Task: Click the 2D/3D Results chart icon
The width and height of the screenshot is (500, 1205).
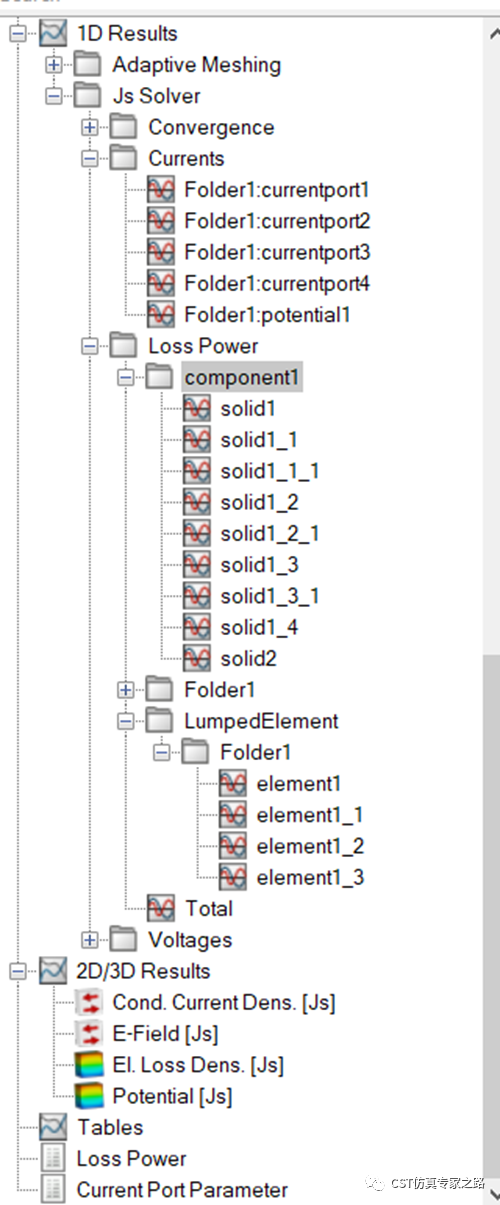Action: 54,971
